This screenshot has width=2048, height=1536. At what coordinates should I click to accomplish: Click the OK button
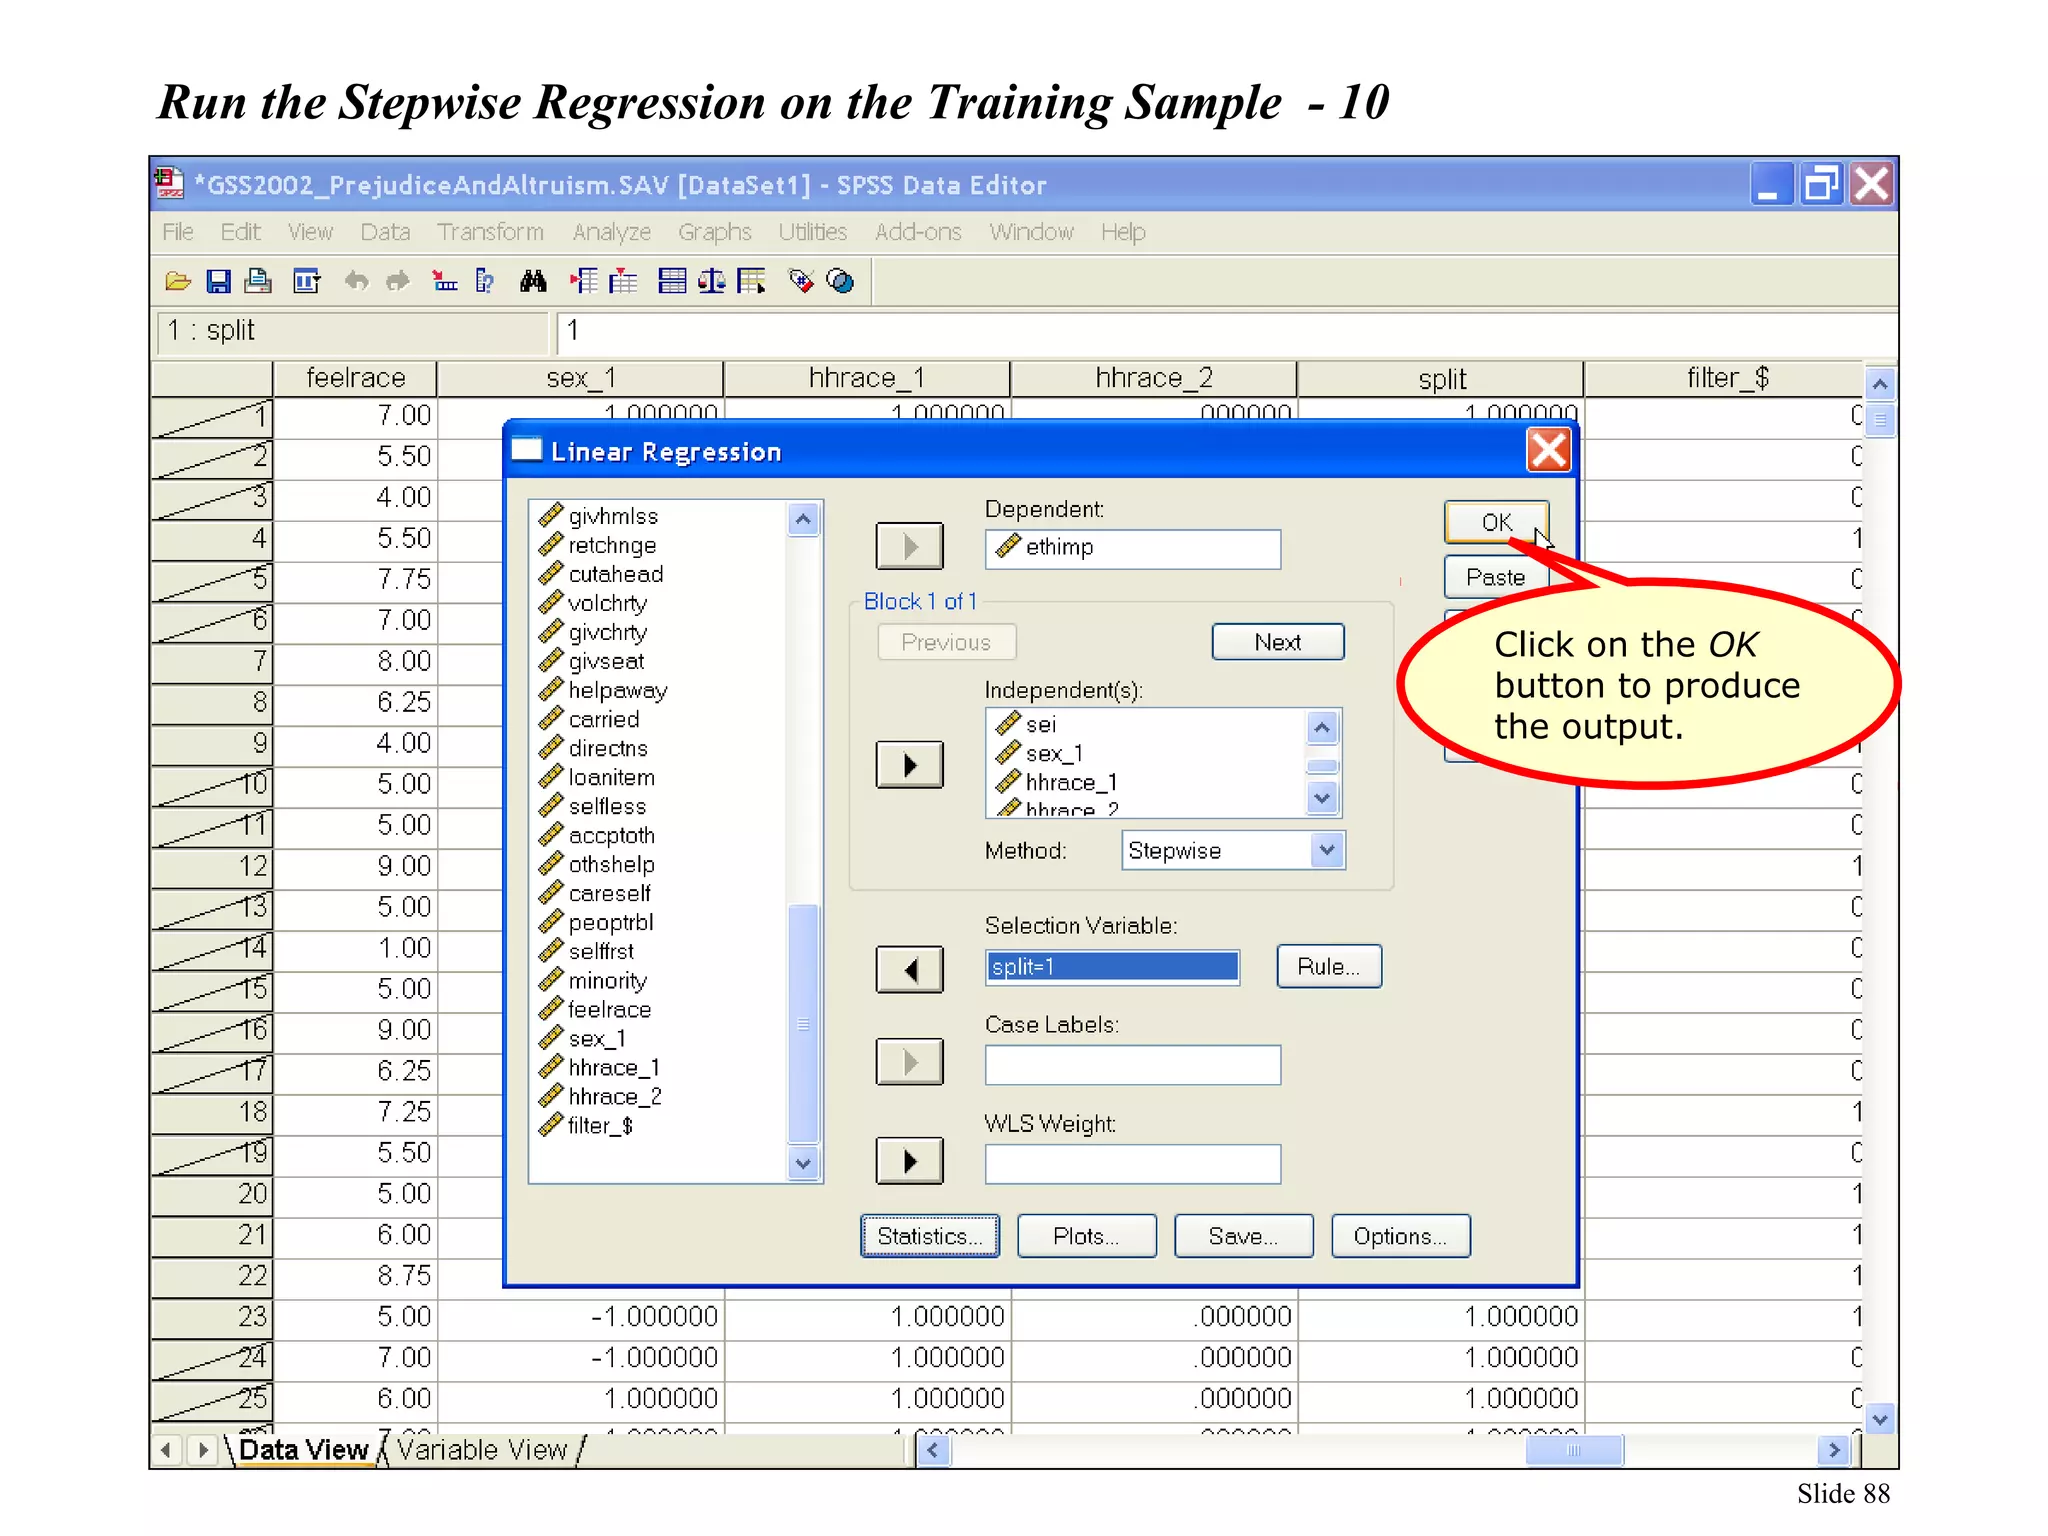pyautogui.click(x=1496, y=522)
